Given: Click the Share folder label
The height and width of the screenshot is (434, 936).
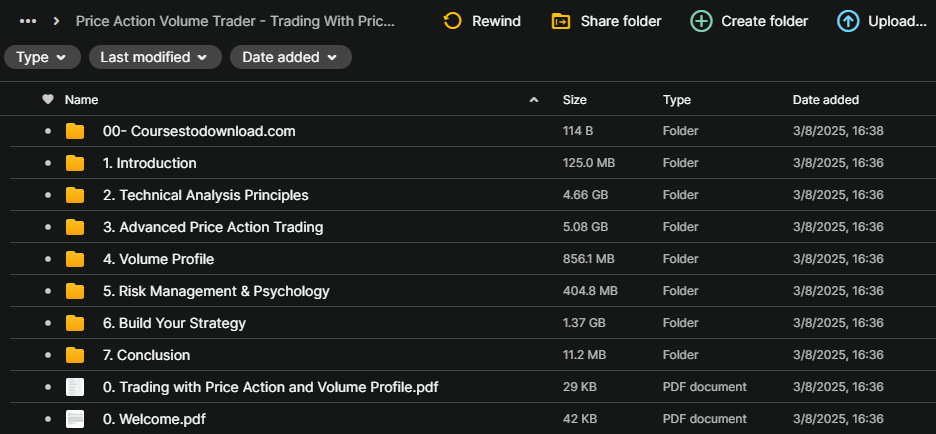Looking at the screenshot, I should pyautogui.click(x=621, y=21).
